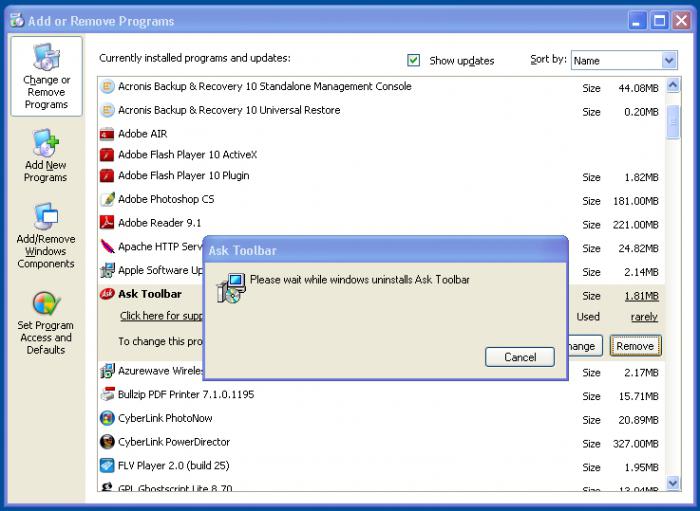Click the CyberLink PowerDirector icon
The height and width of the screenshot is (511, 700).
coord(107,442)
